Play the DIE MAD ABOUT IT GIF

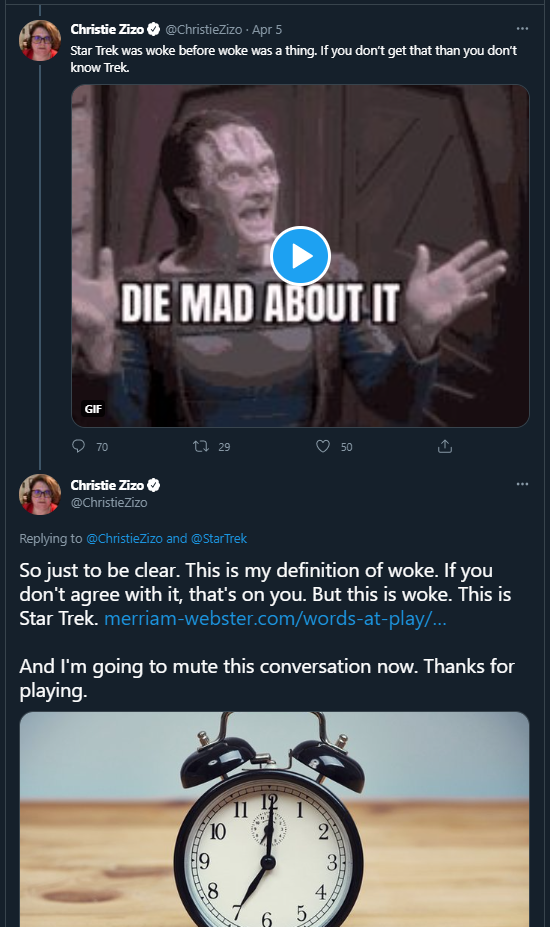coord(300,255)
